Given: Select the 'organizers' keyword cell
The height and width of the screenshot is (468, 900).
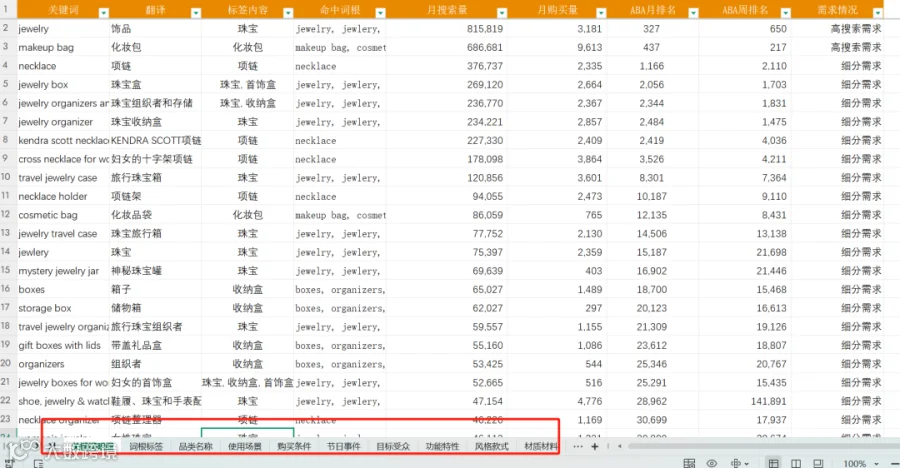Looking at the screenshot, I should click(63, 363).
